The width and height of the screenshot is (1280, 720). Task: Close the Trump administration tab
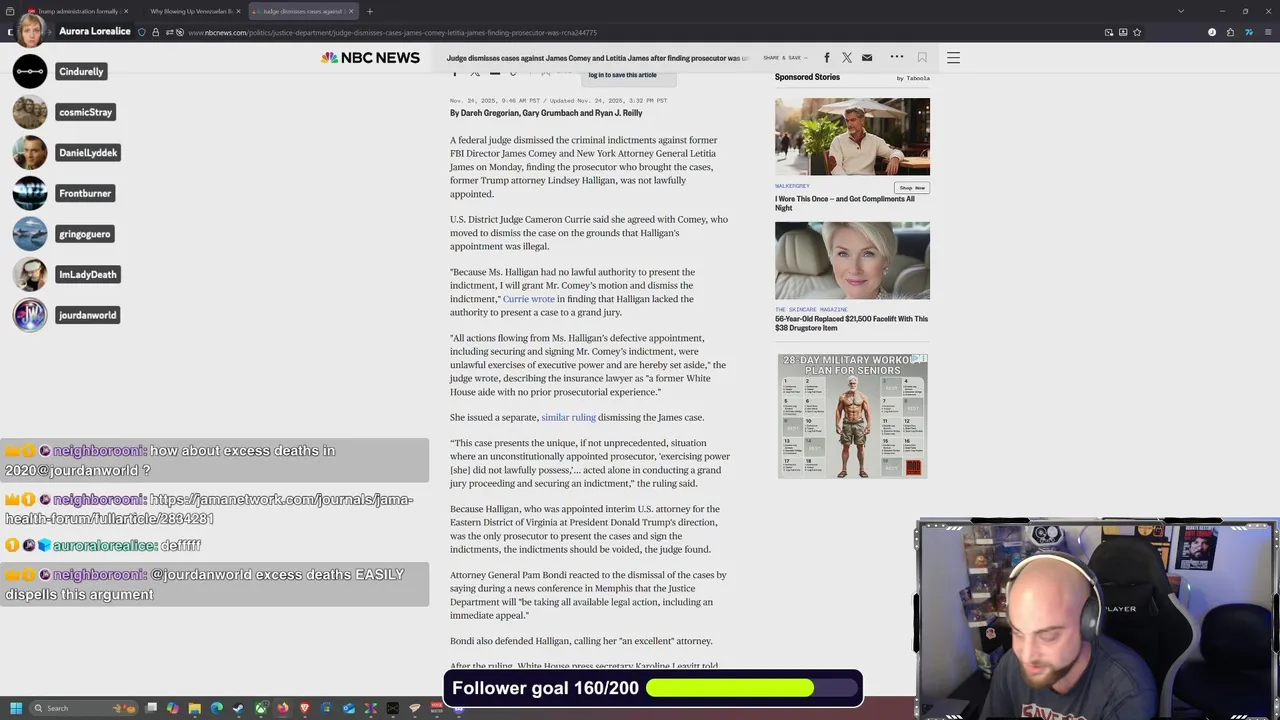pos(126,11)
